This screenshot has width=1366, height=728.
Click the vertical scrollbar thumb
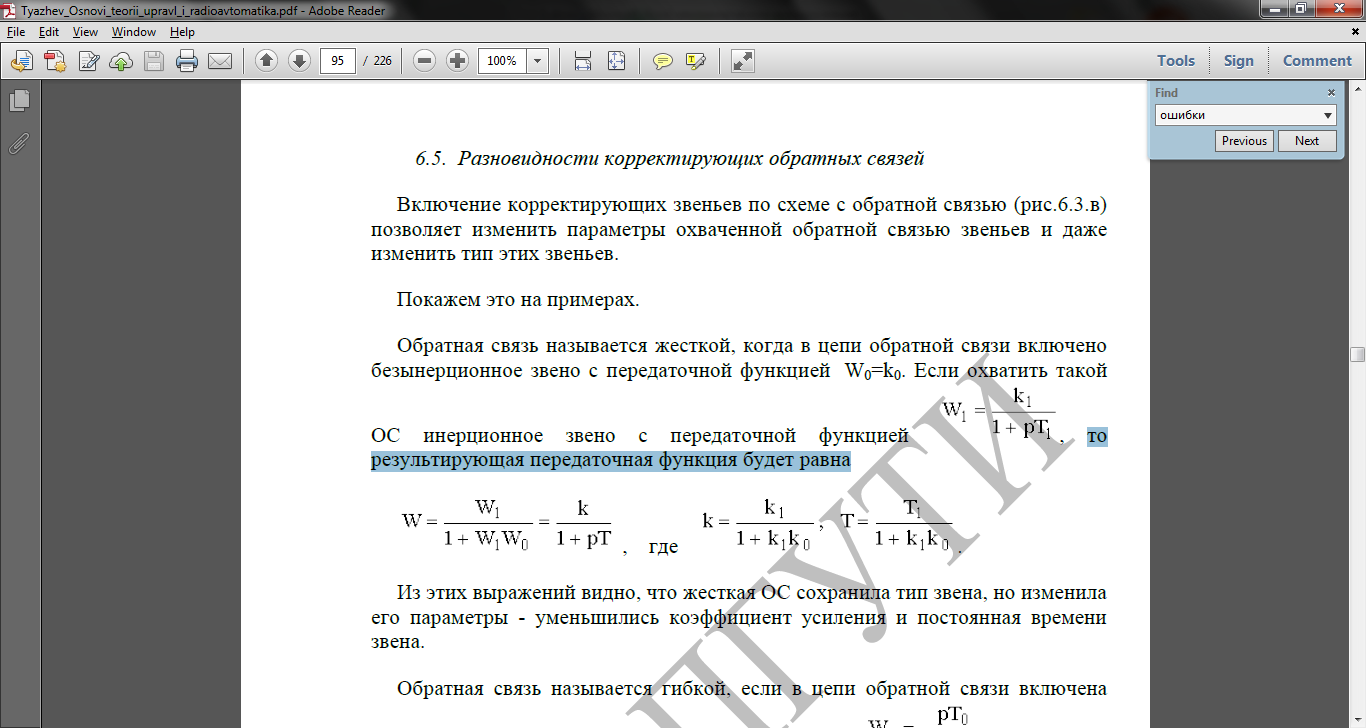pos(1357,355)
